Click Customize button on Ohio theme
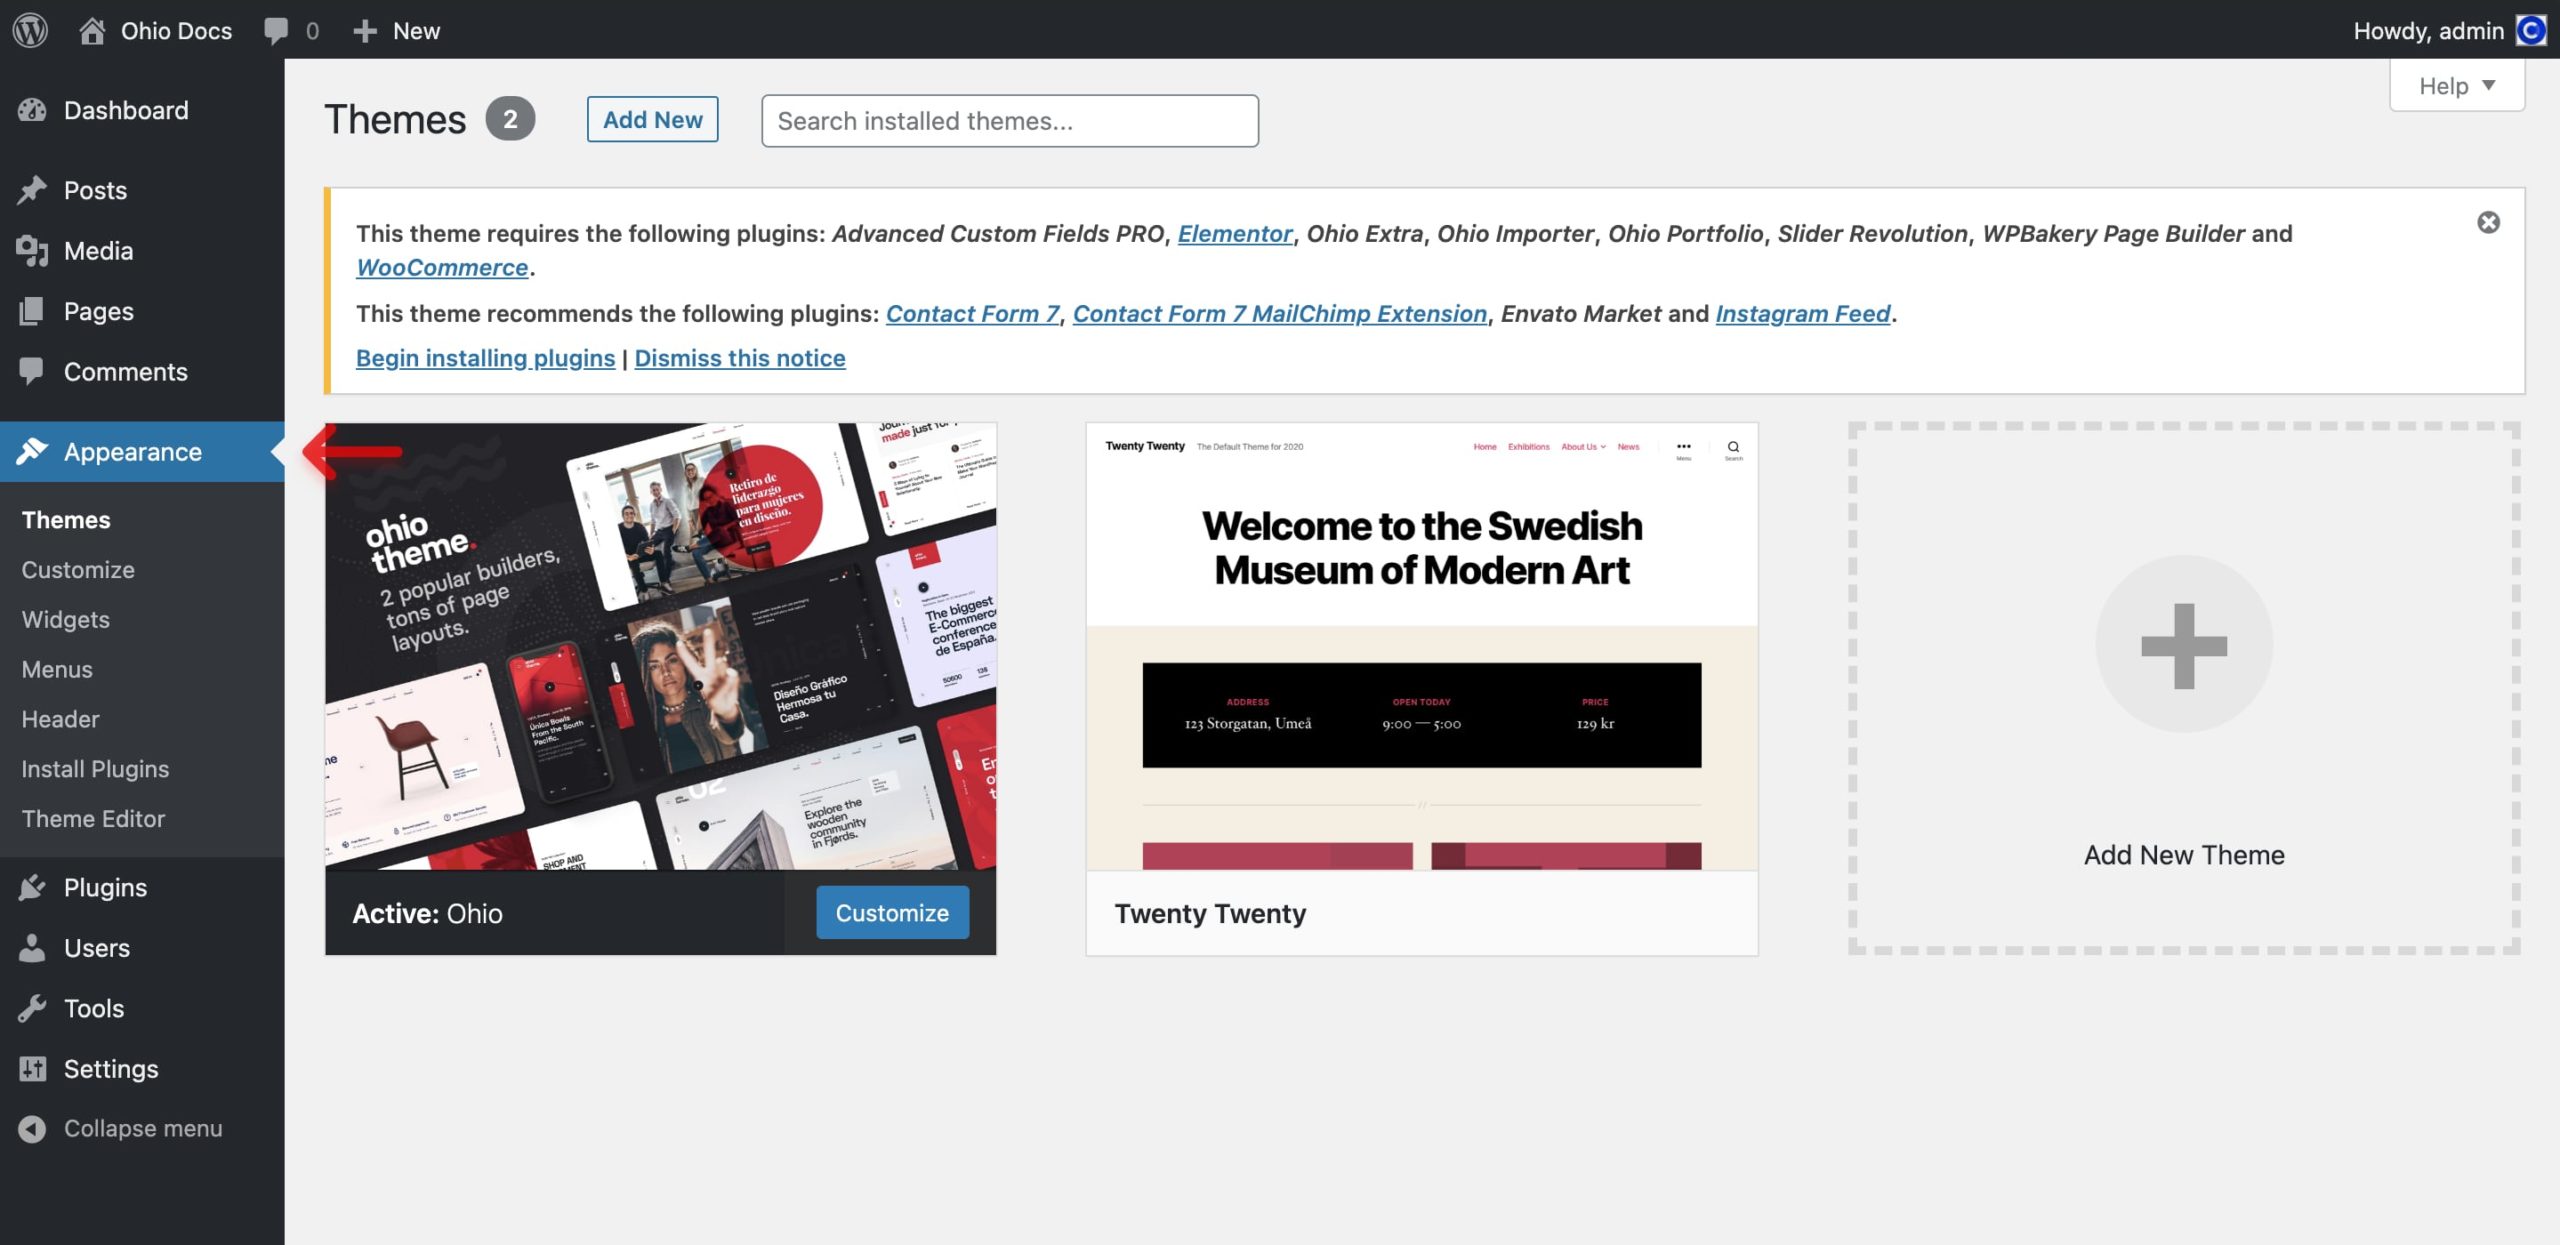This screenshot has width=2560, height=1245. pyautogui.click(x=892, y=912)
